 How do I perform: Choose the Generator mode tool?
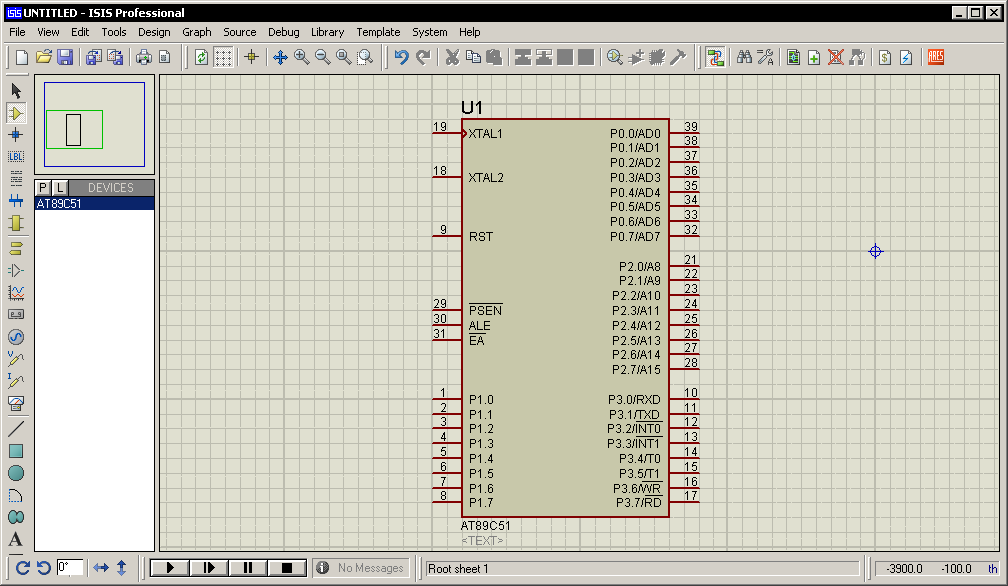point(16,337)
